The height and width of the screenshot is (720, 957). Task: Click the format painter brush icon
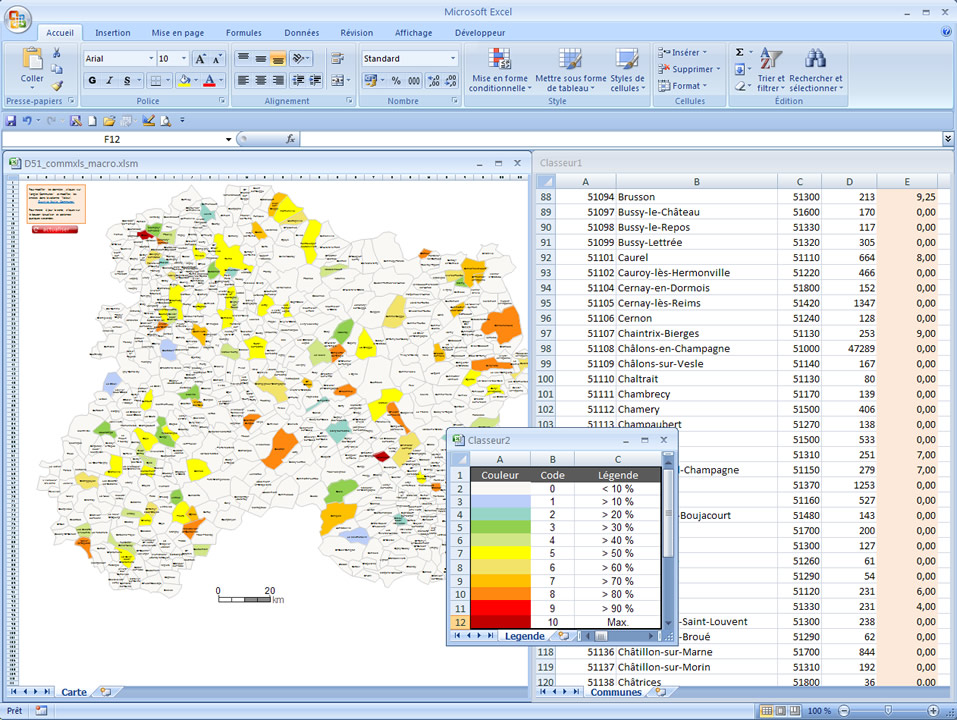pos(57,85)
